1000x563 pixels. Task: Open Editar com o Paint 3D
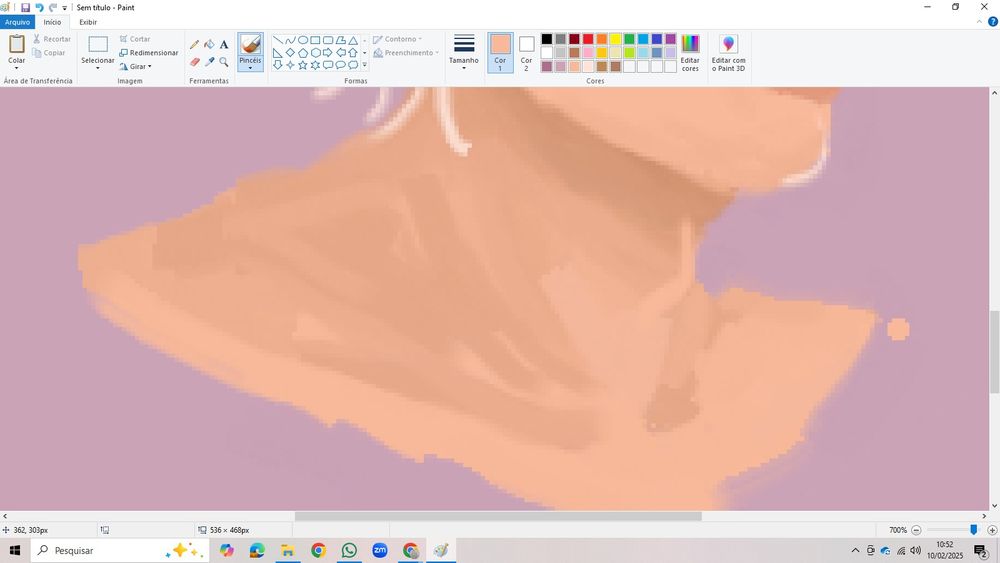pyautogui.click(x=728, y=53)
